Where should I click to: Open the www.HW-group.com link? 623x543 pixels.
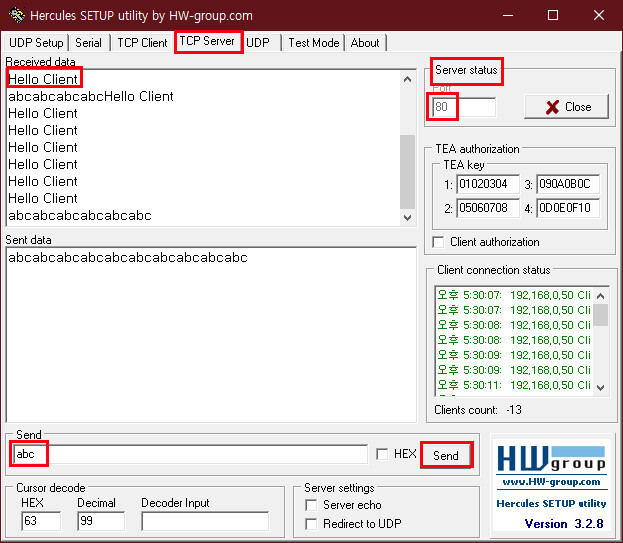coord(551,482)
